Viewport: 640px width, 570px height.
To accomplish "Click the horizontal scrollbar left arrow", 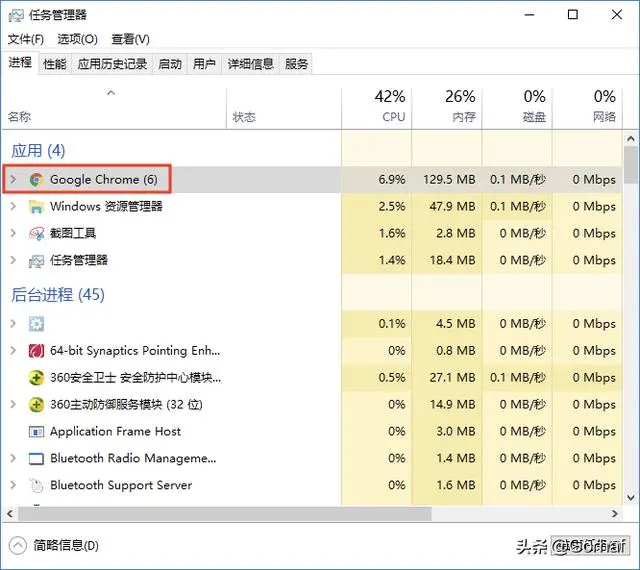I will (x=10, y=514).
